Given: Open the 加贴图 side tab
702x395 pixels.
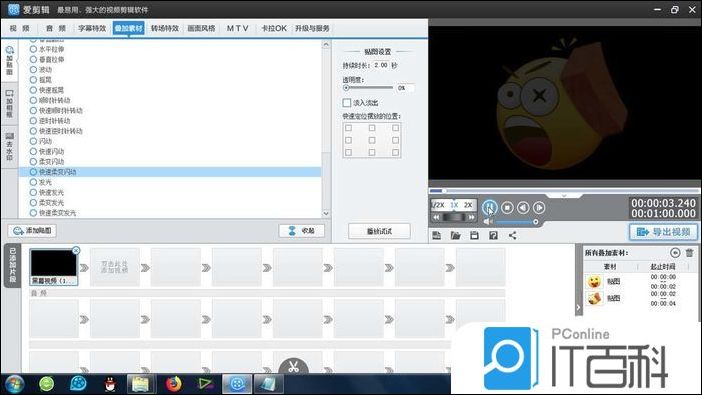Looking at the screenshot, I should pos(9,61).
